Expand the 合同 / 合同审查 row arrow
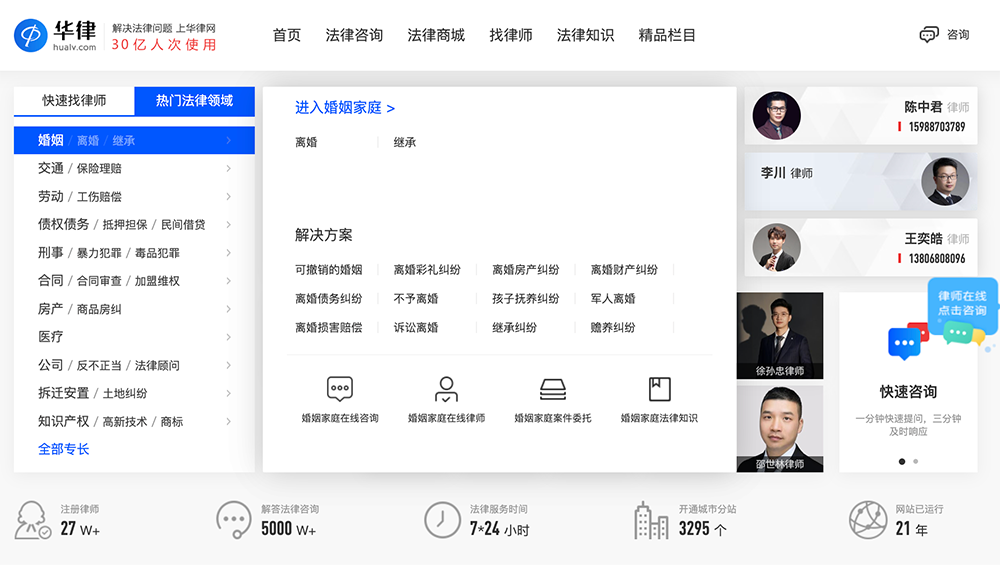1000x573 pixels. pos(228,281)
